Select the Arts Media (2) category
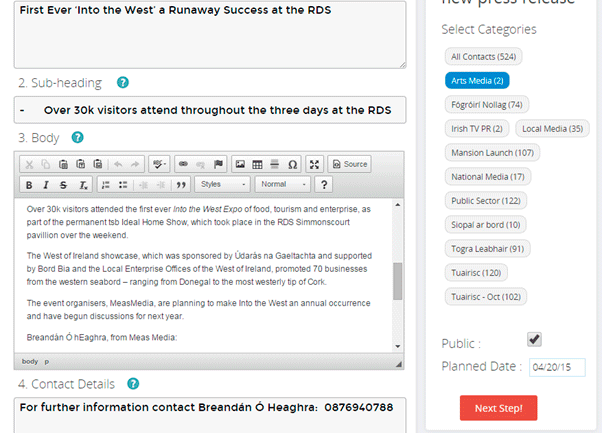602x433 pixels. [477, 80]
